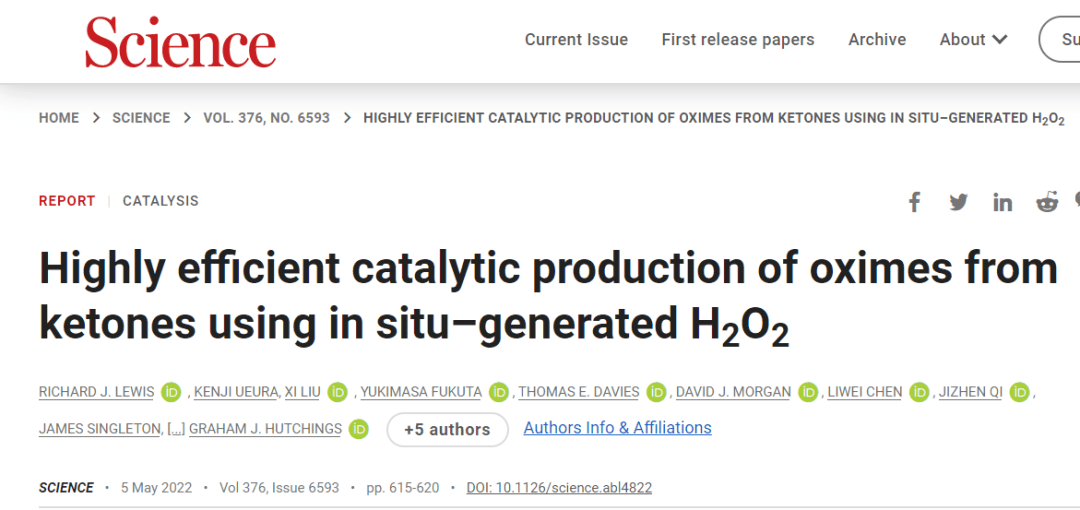This screenshot has height=510, width=1080.
Task: Expand the hidden +5 authors list
Action: click(x=447, y=430)
